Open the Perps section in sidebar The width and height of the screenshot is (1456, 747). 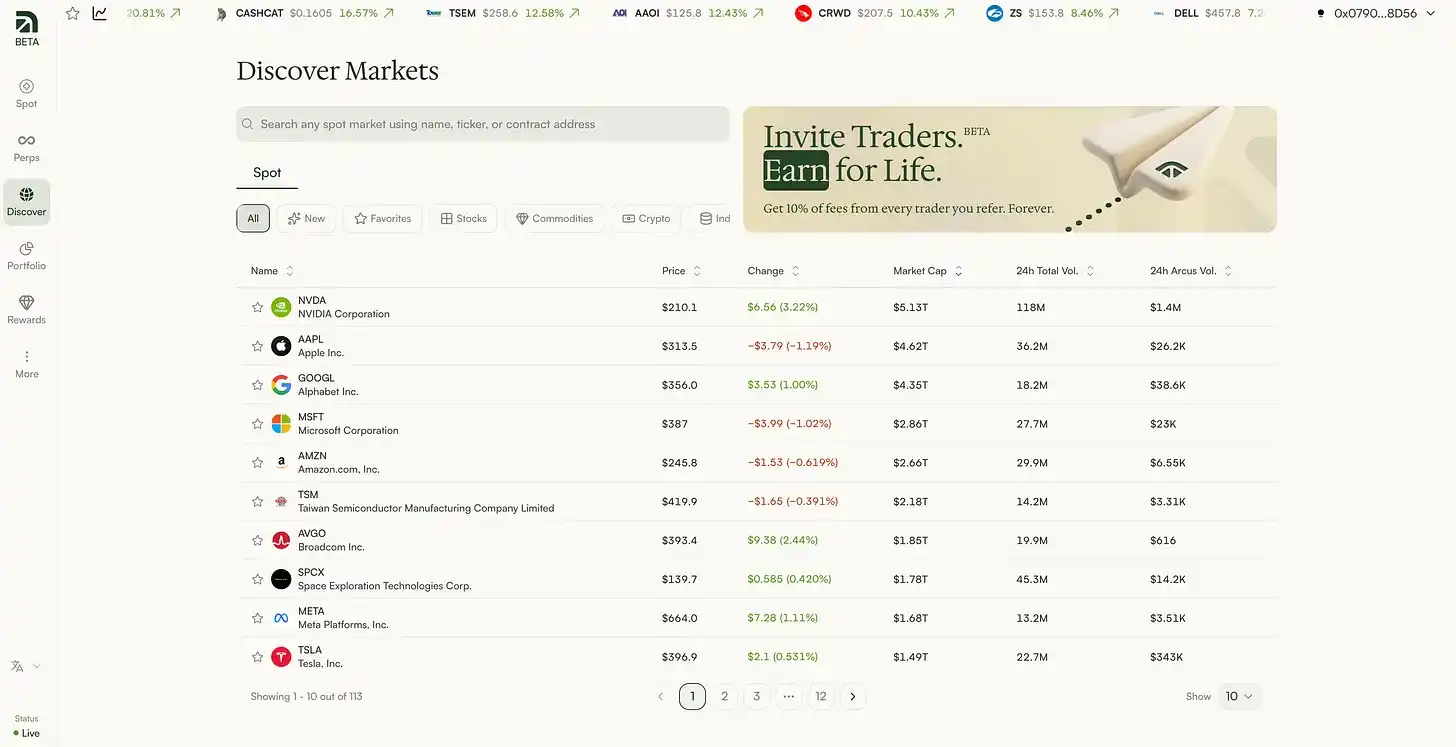[x=26, y=147]
